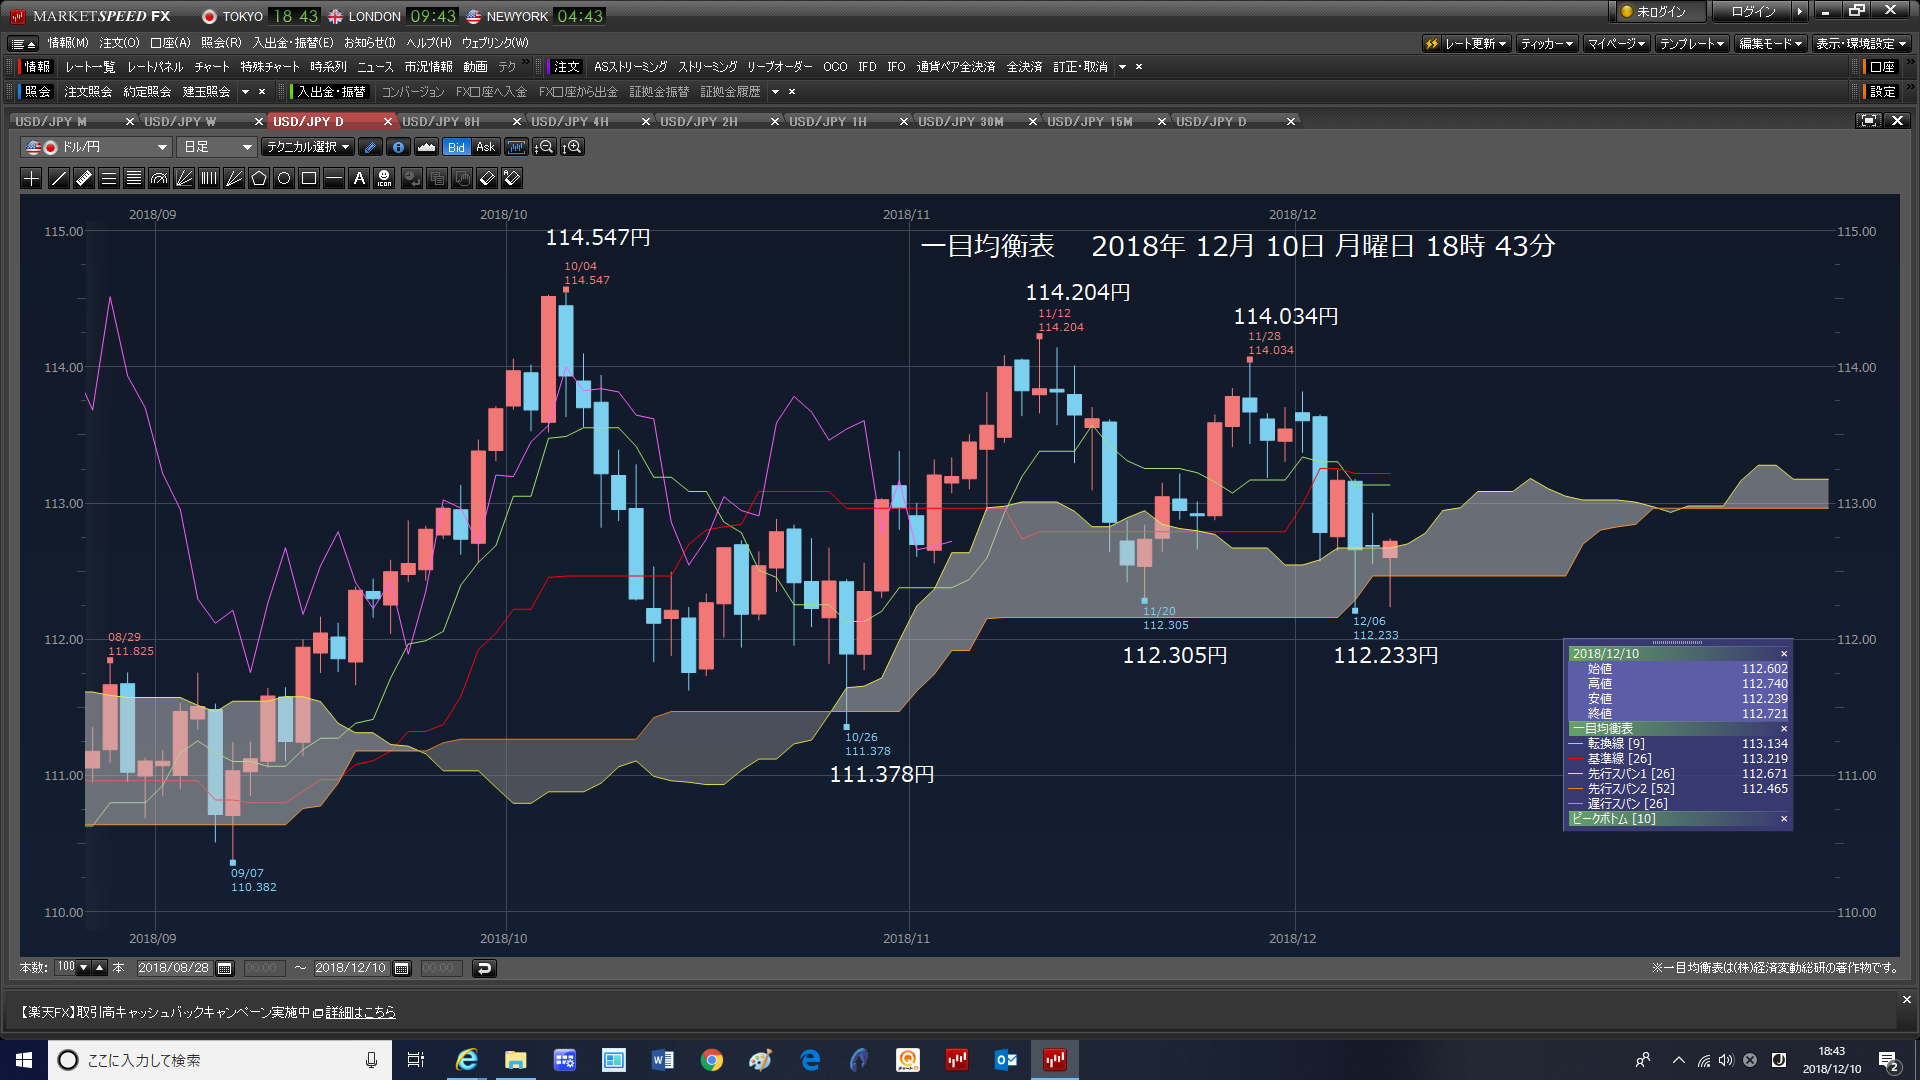Click the single eraser tool
1920x1080 pixels.
(x=487, y=178)
